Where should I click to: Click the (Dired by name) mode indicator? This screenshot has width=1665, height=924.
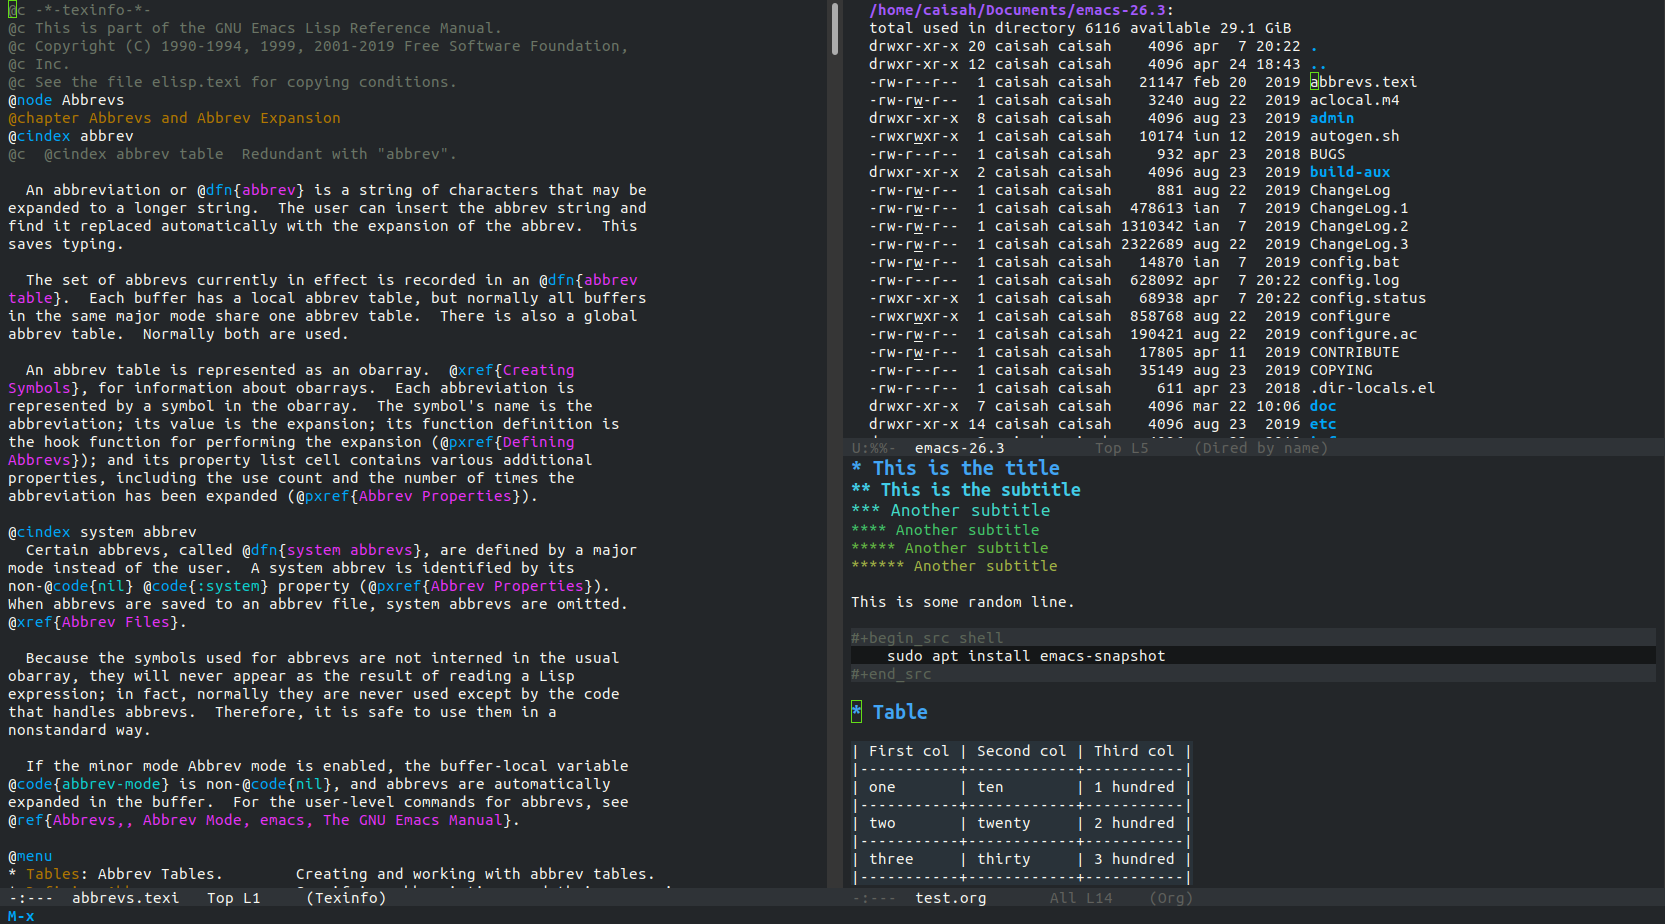(x=1261, y=448)
